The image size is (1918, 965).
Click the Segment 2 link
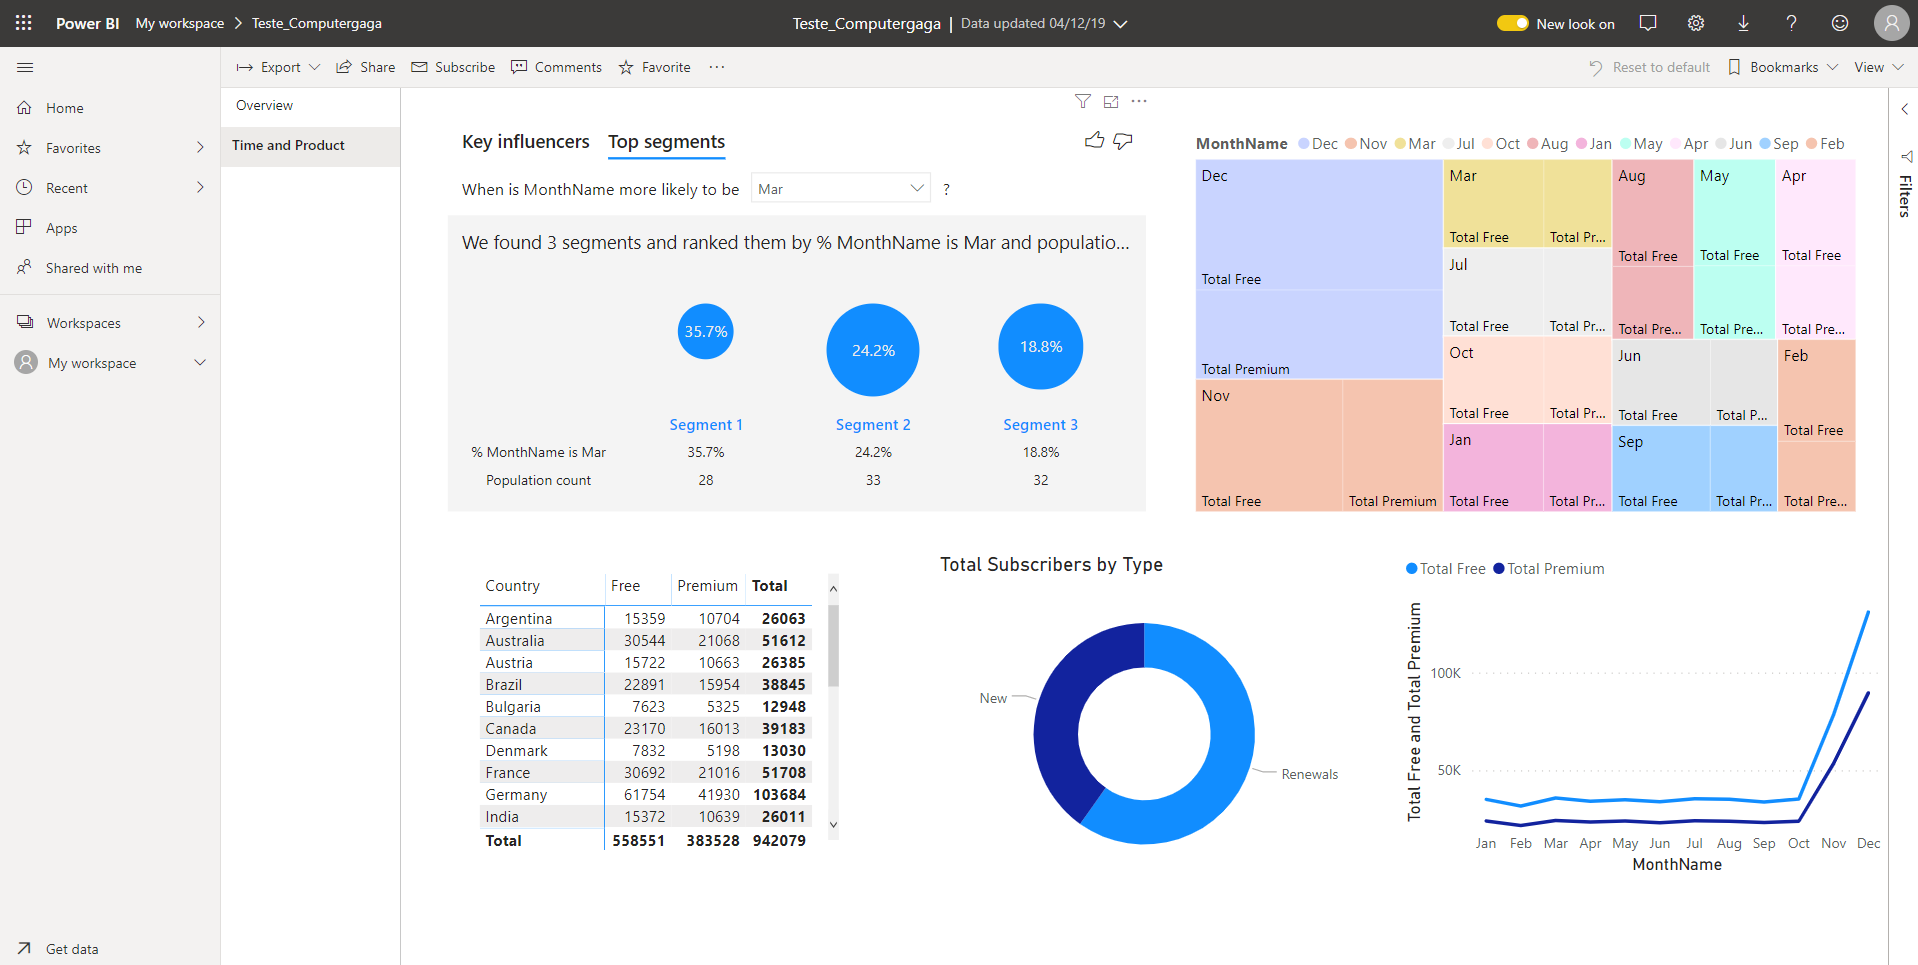[873, 425]
